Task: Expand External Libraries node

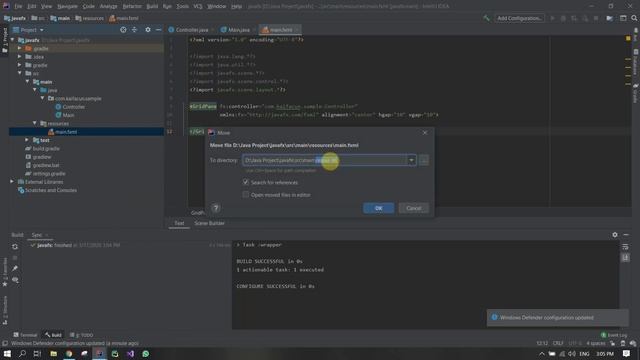Action: (12, 182)
